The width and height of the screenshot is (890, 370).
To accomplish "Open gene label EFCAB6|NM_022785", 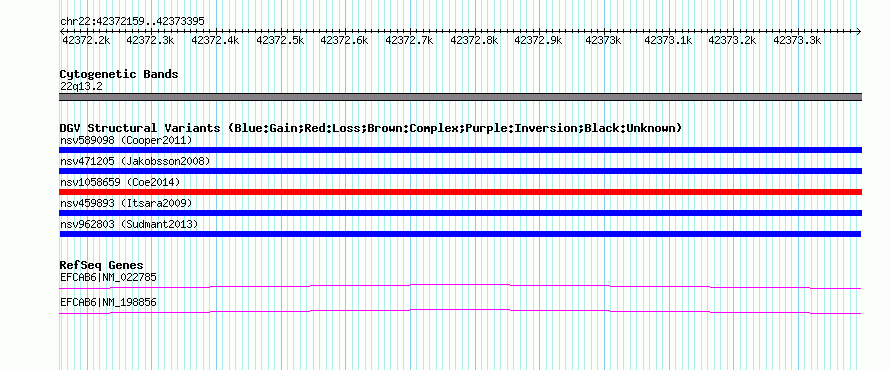I will [x=108, y=278].
